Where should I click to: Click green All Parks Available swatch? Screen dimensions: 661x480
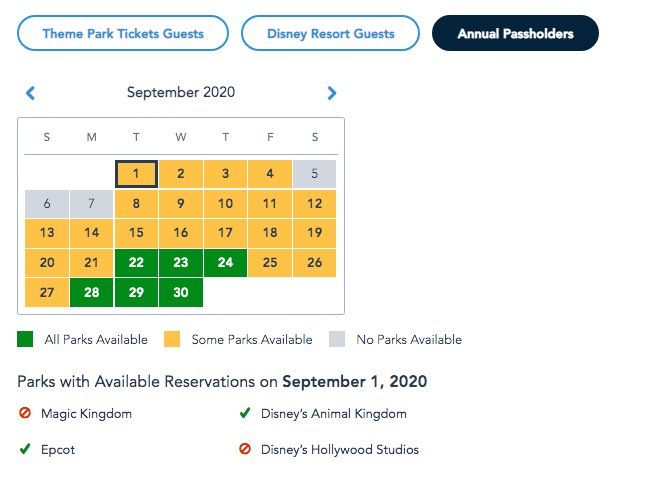click(26, 339)
